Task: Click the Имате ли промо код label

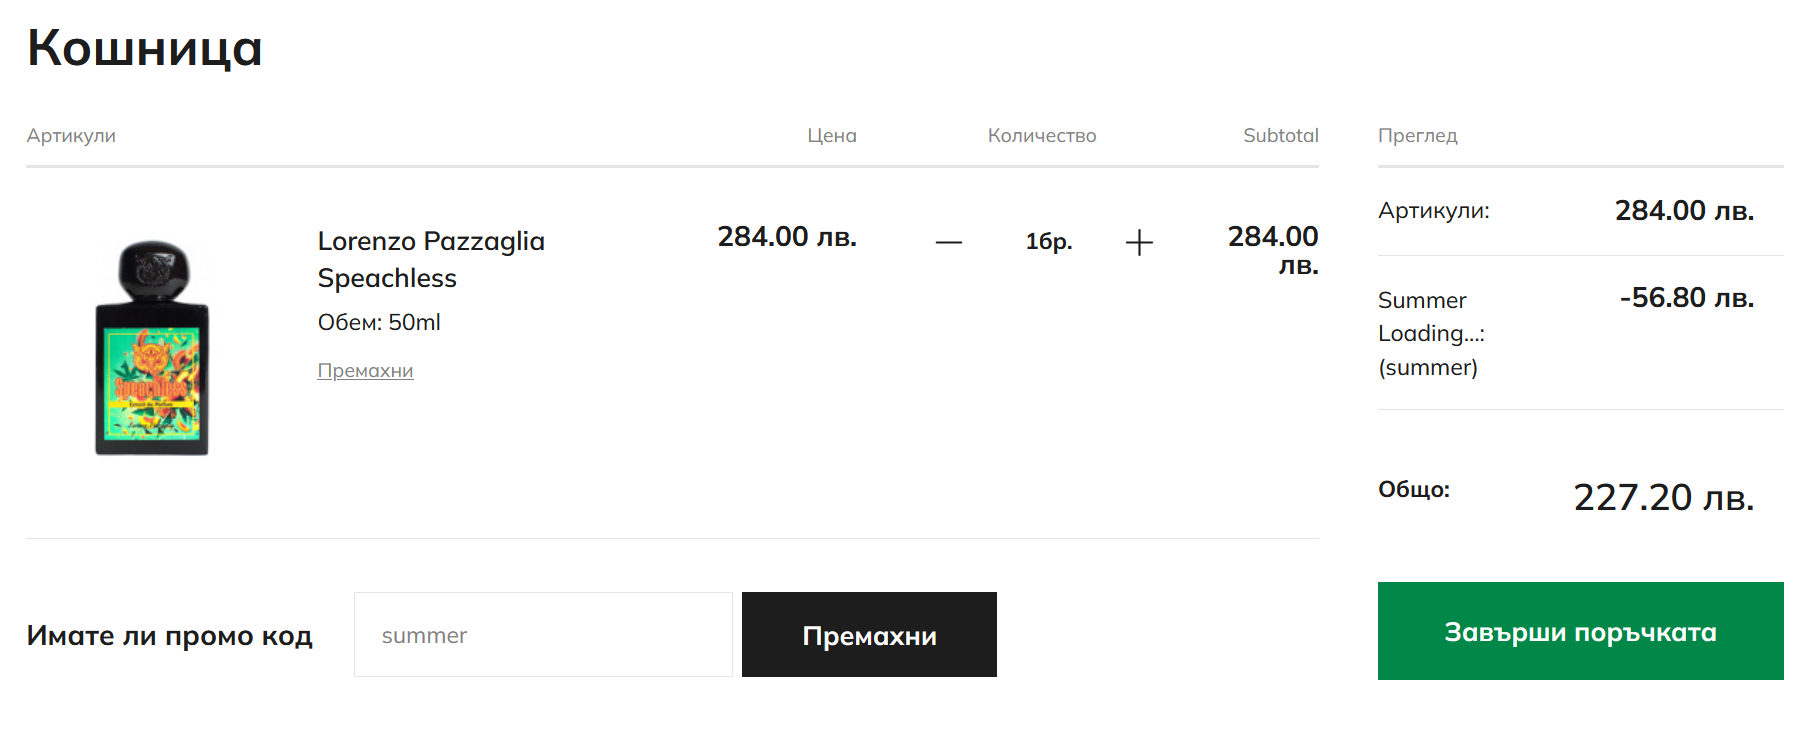Action: 170,635
